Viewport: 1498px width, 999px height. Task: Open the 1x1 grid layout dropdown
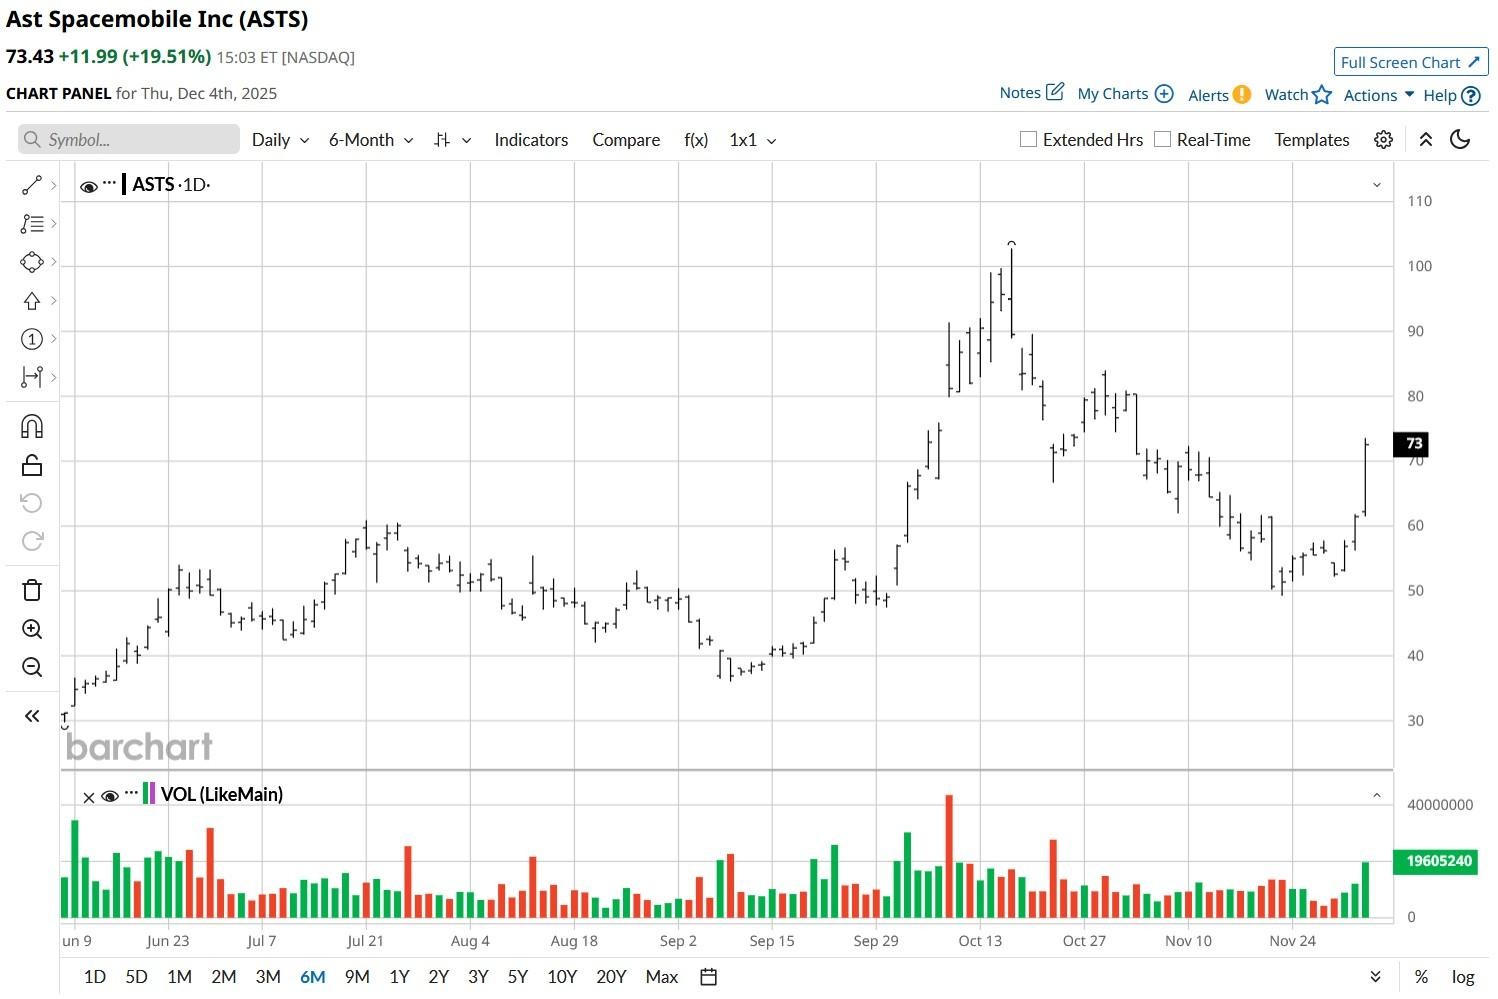752,140
